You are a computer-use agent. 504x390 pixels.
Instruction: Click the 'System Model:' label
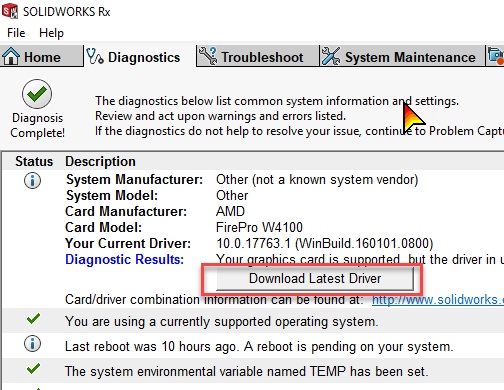point(112,195)
